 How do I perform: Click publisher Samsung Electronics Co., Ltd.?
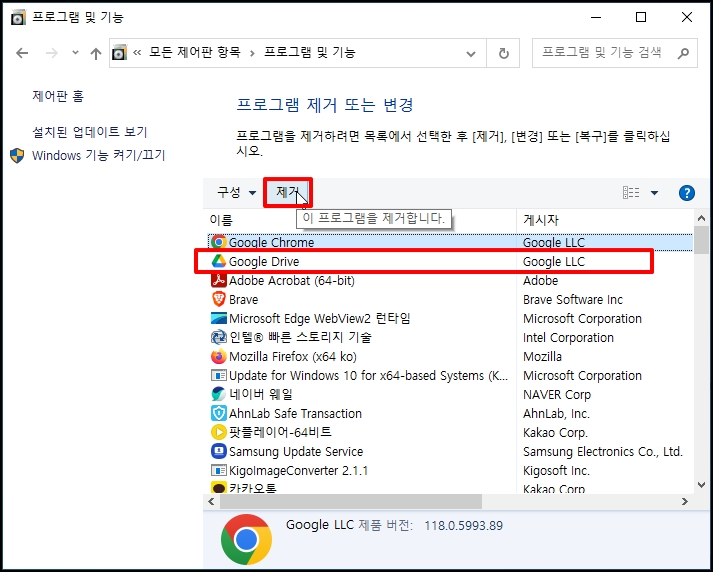603,452
